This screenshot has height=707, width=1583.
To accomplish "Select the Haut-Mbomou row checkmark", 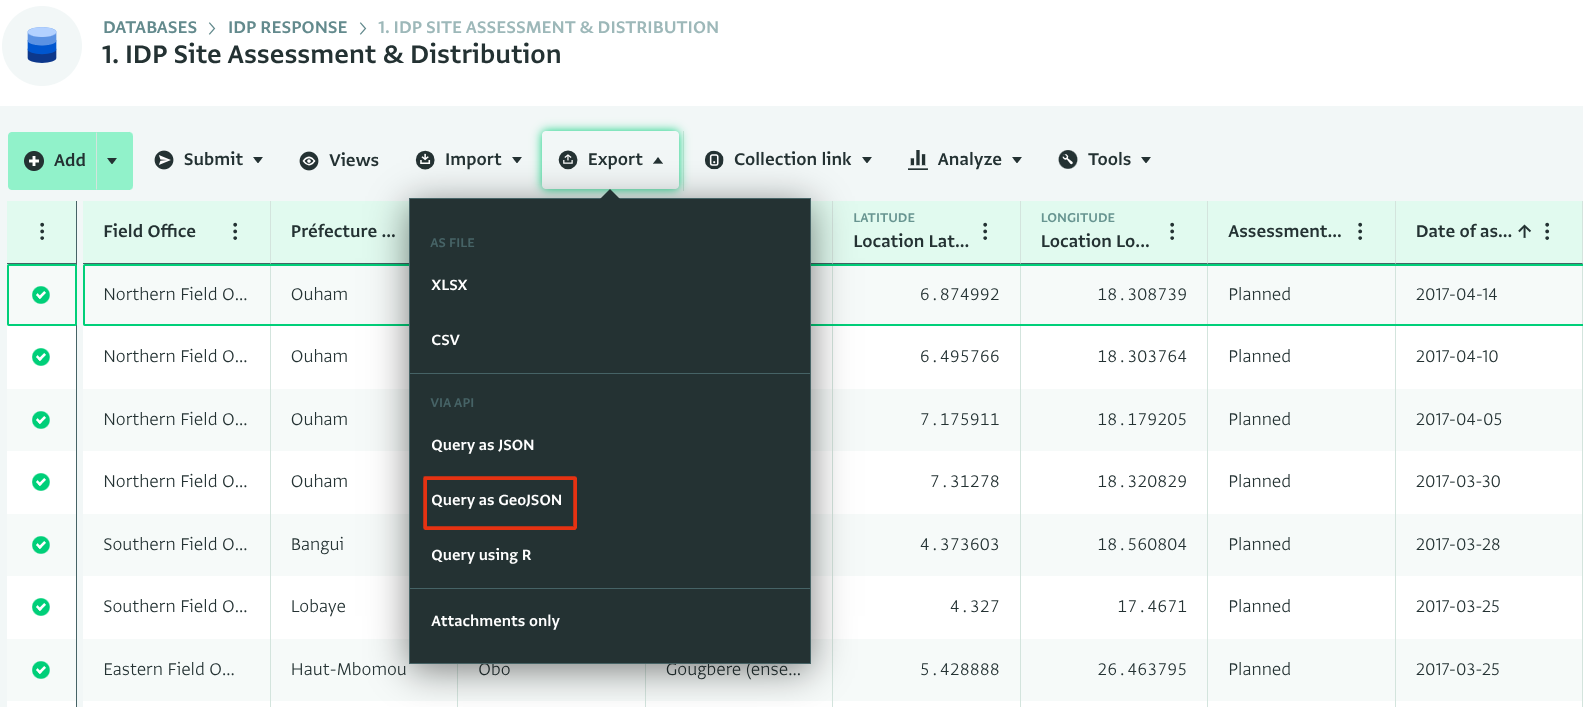I will click(41, 670).
